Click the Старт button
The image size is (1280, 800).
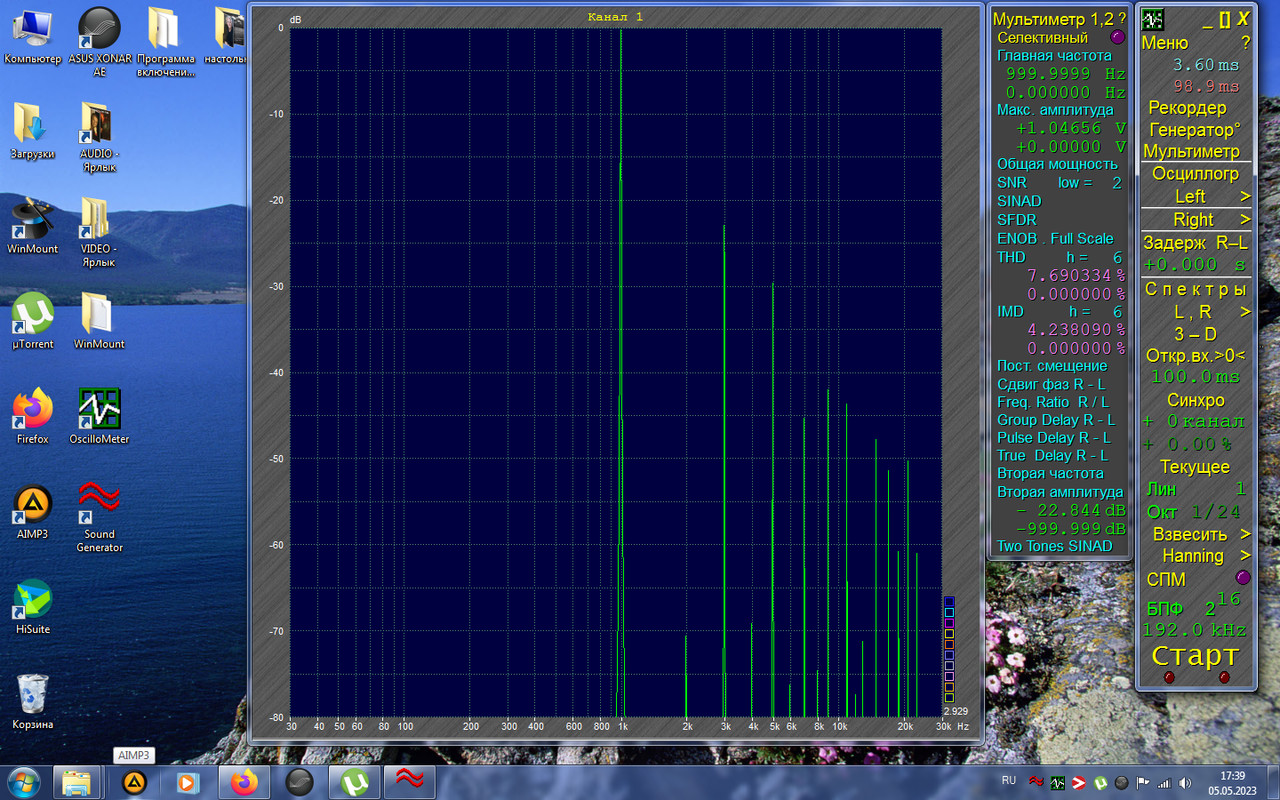1196,656
